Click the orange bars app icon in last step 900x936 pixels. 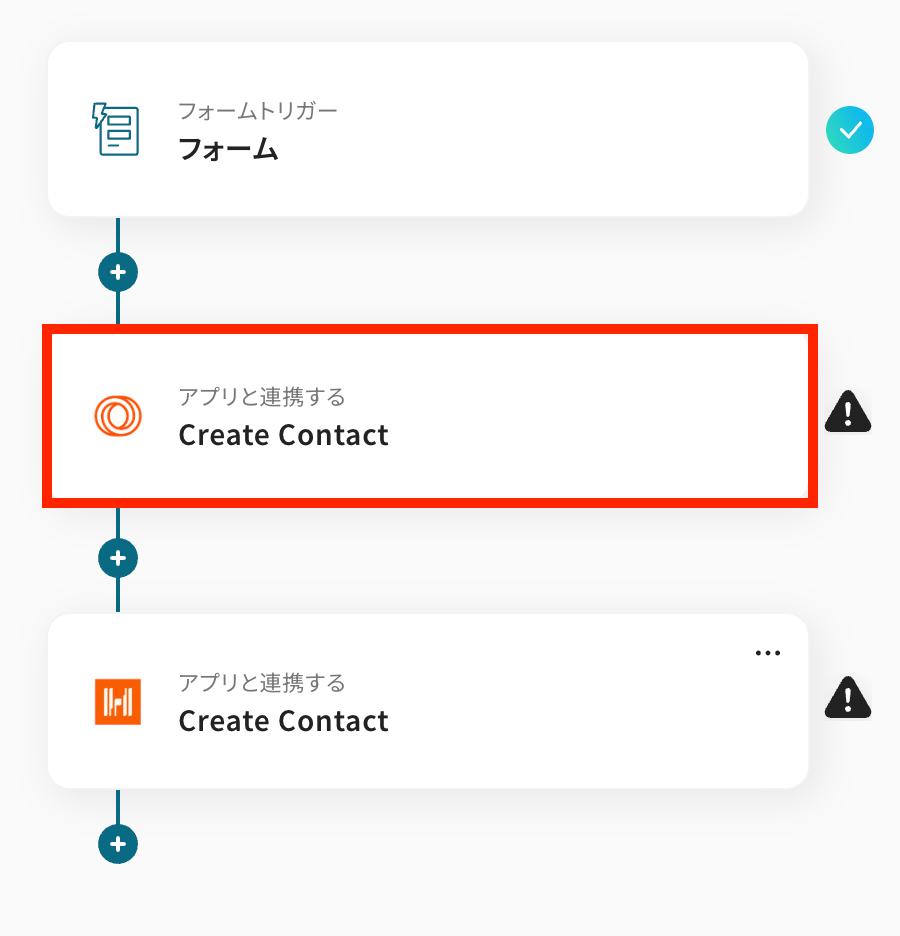pos(118,701)
